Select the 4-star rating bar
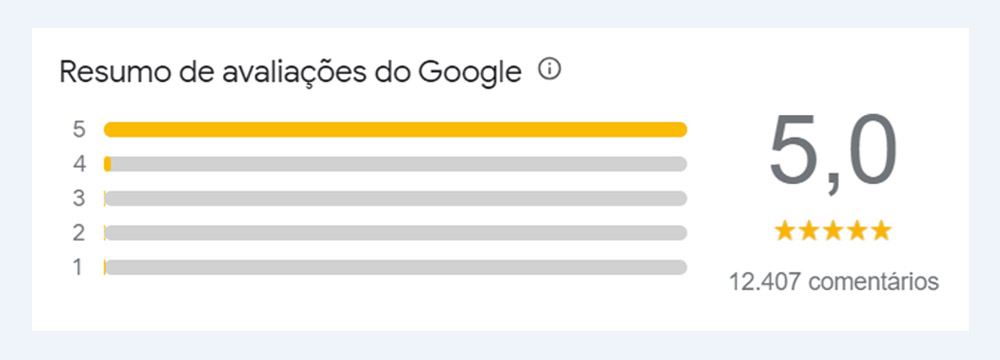1000x360 pixels. coord(395,164)
